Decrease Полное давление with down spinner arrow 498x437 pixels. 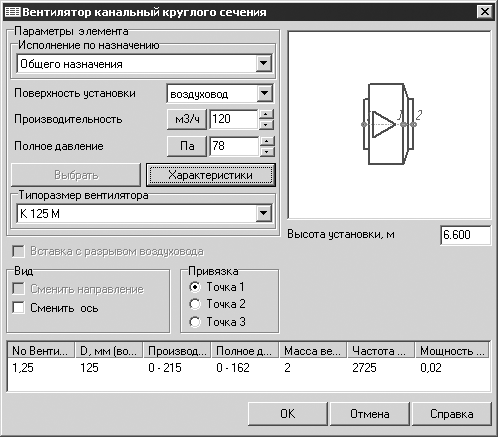click(266, 152)
